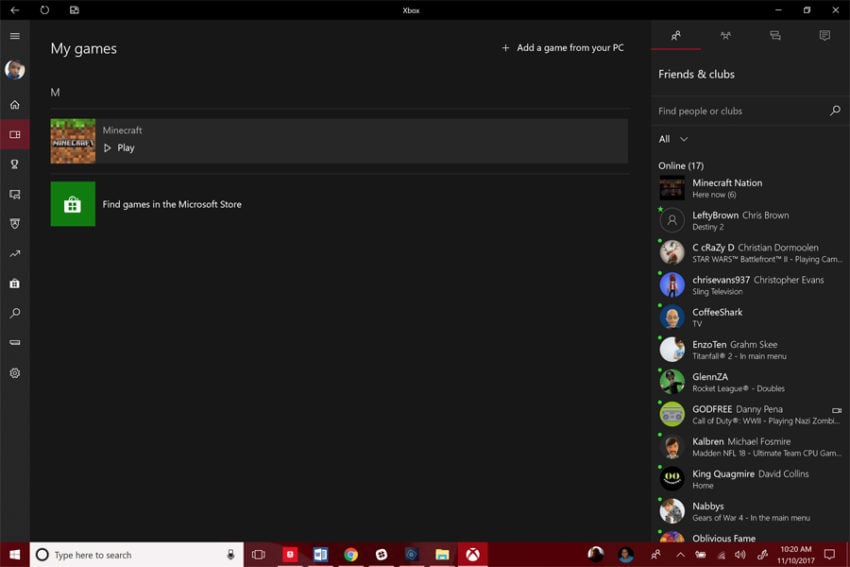The height and width of the screenshot is (567, 850).
Task: Open Search magnifier icon in sidebar
Action: tap(15, 313)
